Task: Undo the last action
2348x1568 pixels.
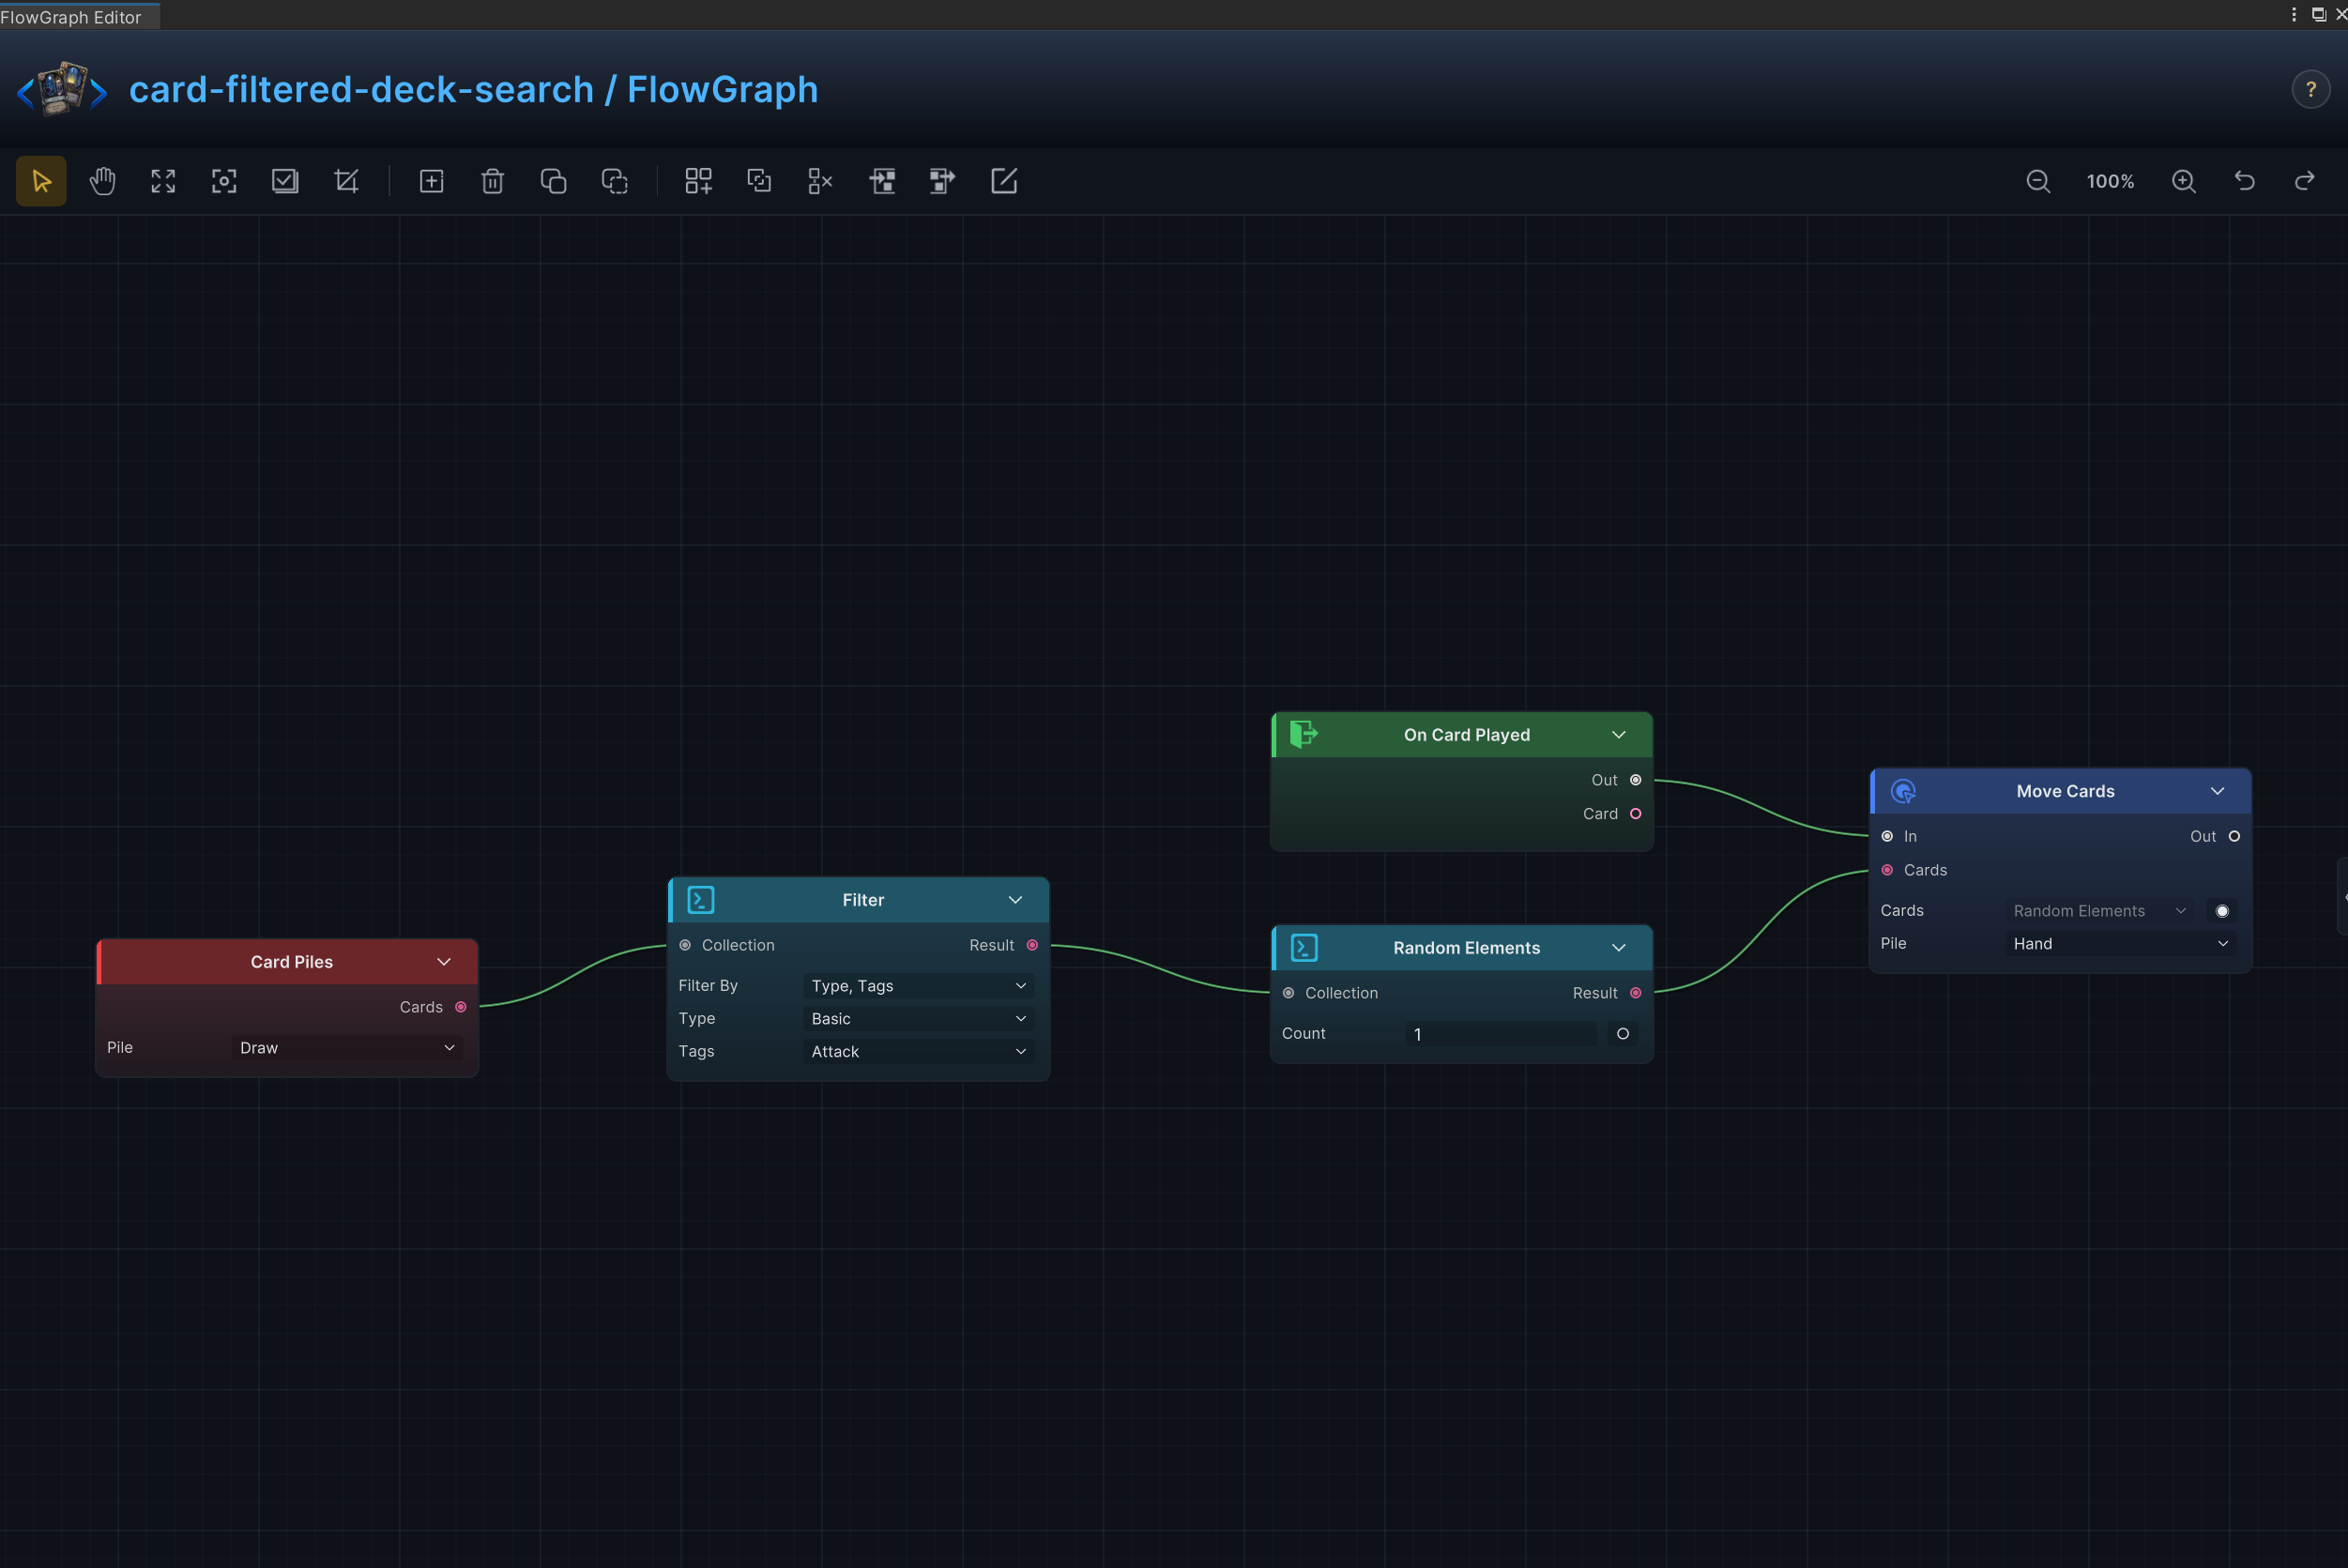Action: tap(2244, 181)
